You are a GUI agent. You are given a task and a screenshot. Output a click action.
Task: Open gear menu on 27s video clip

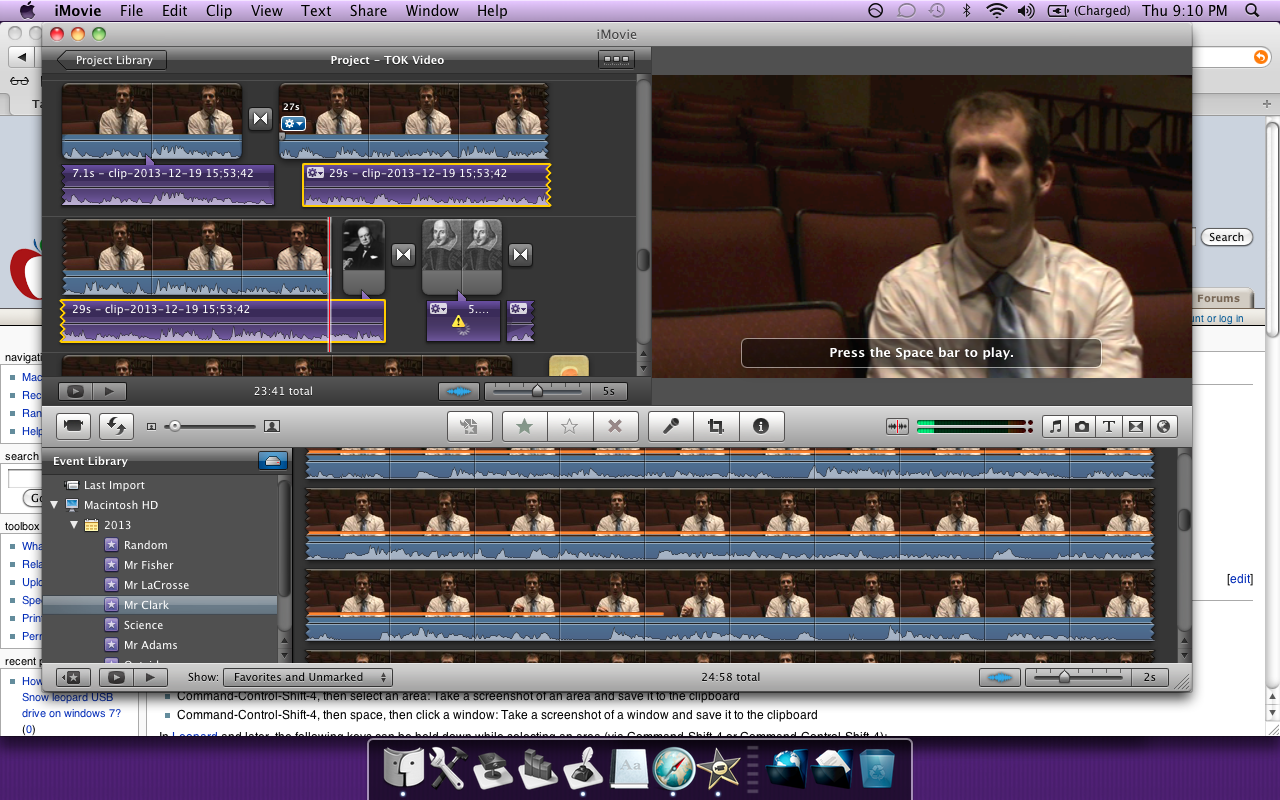point(293,123)
